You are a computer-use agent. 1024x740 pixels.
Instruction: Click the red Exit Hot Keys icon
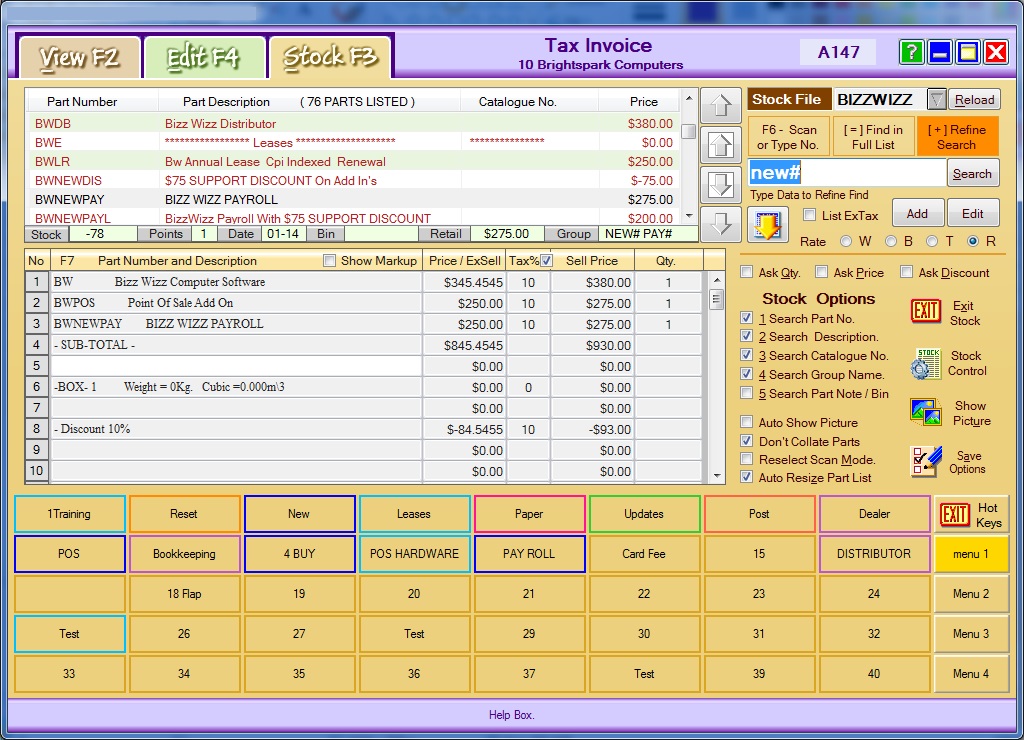954,515
